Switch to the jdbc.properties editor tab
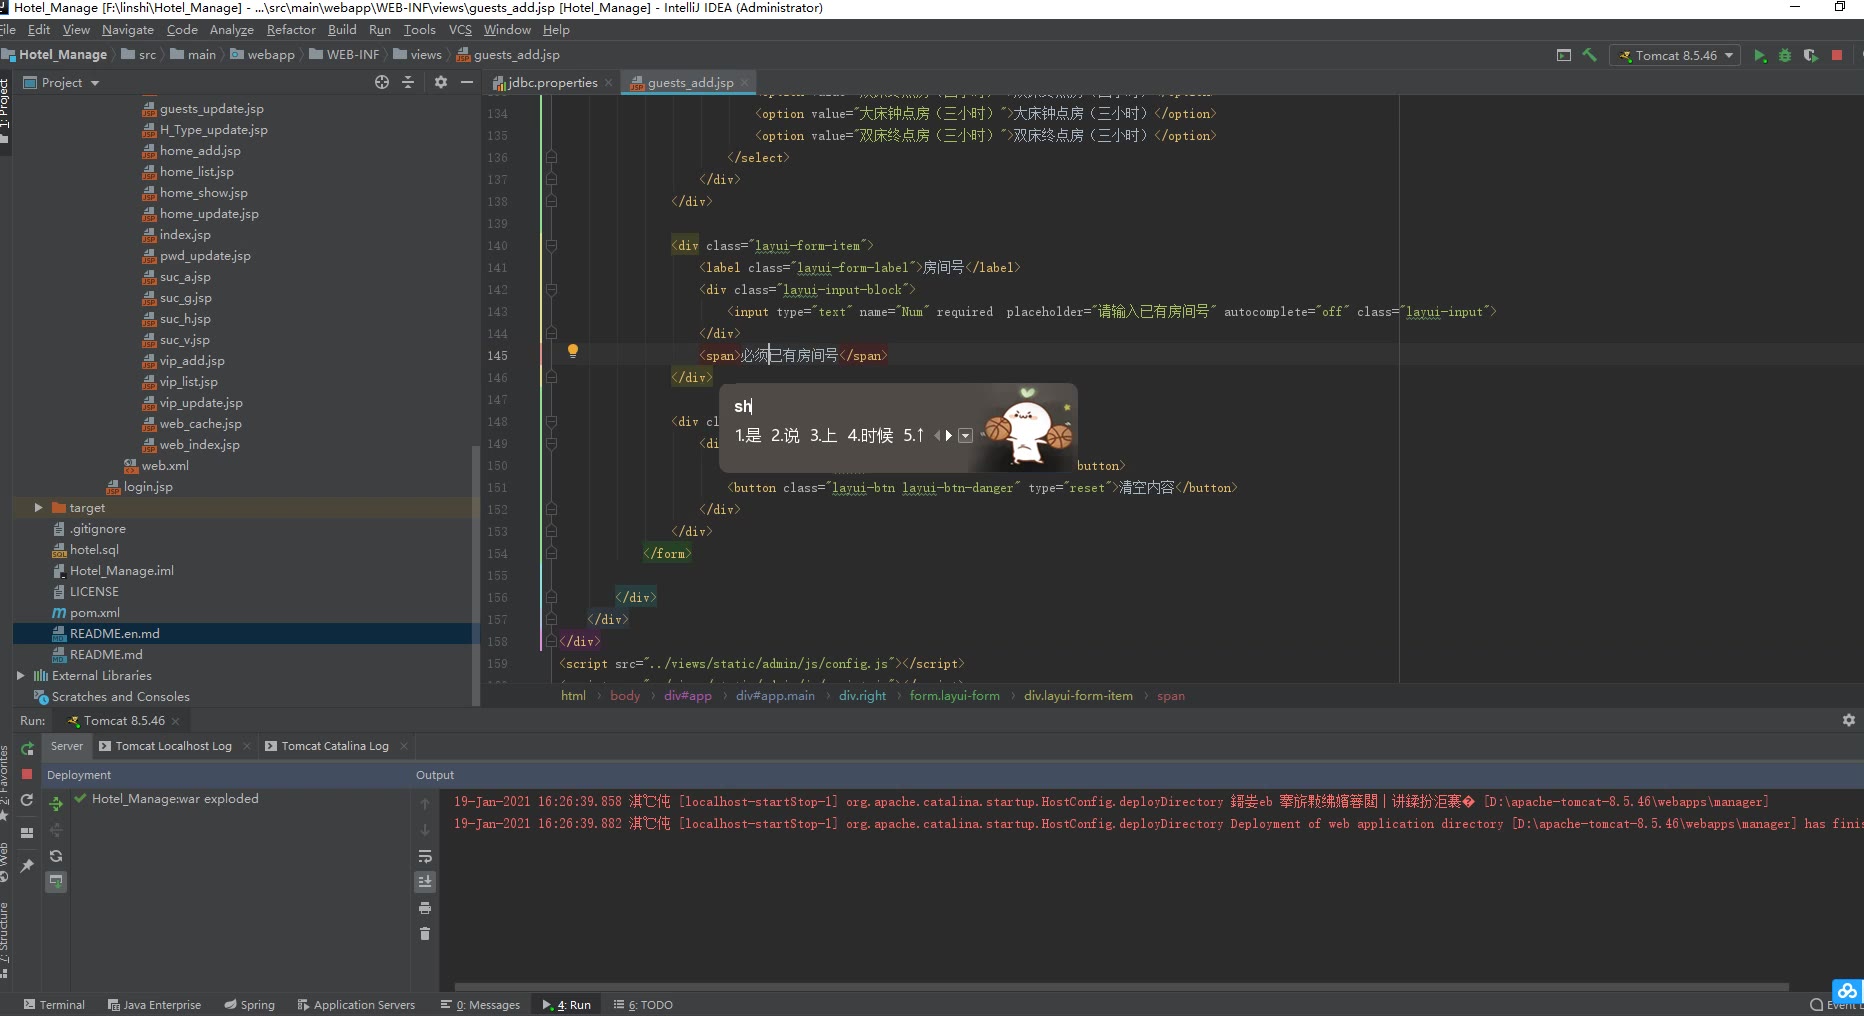Image resolution: width=1864 pixels, height=1016 pixels. [x=552, y=83]
